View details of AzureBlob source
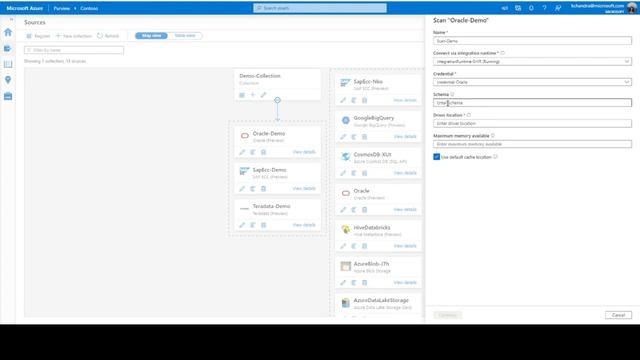The height and width of the screenshot is (360, 640). 405,282
